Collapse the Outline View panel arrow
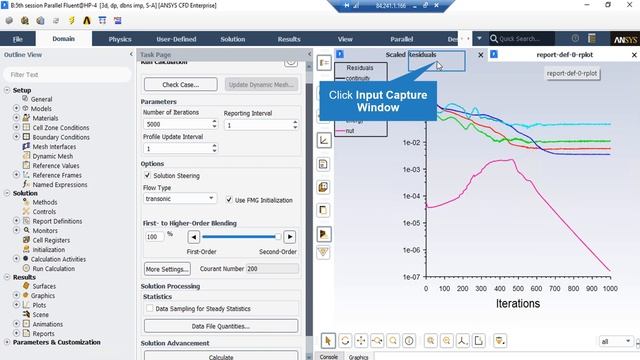This screenshot has width=640, height=360. (x=131, y=54)
